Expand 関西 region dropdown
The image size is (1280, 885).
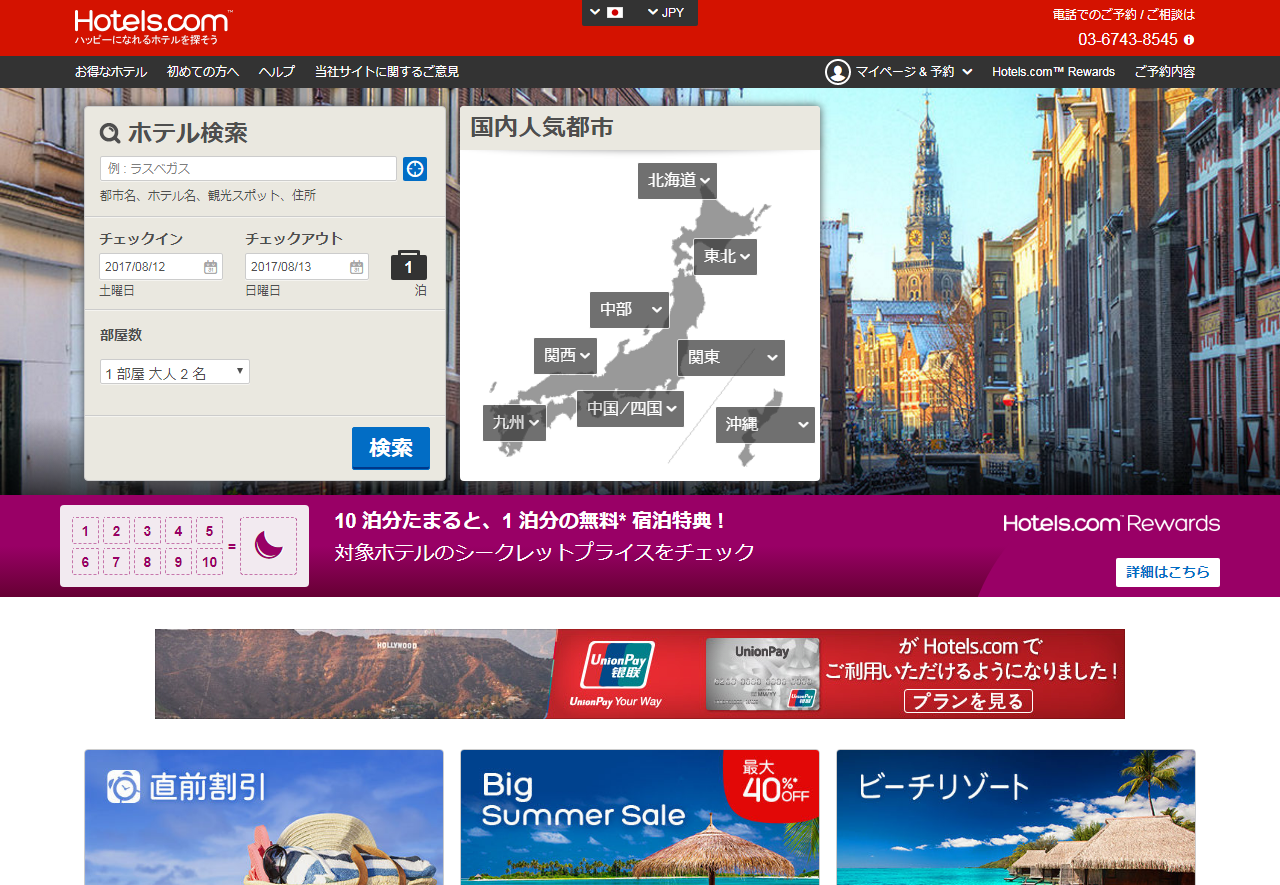pos(565,356)
